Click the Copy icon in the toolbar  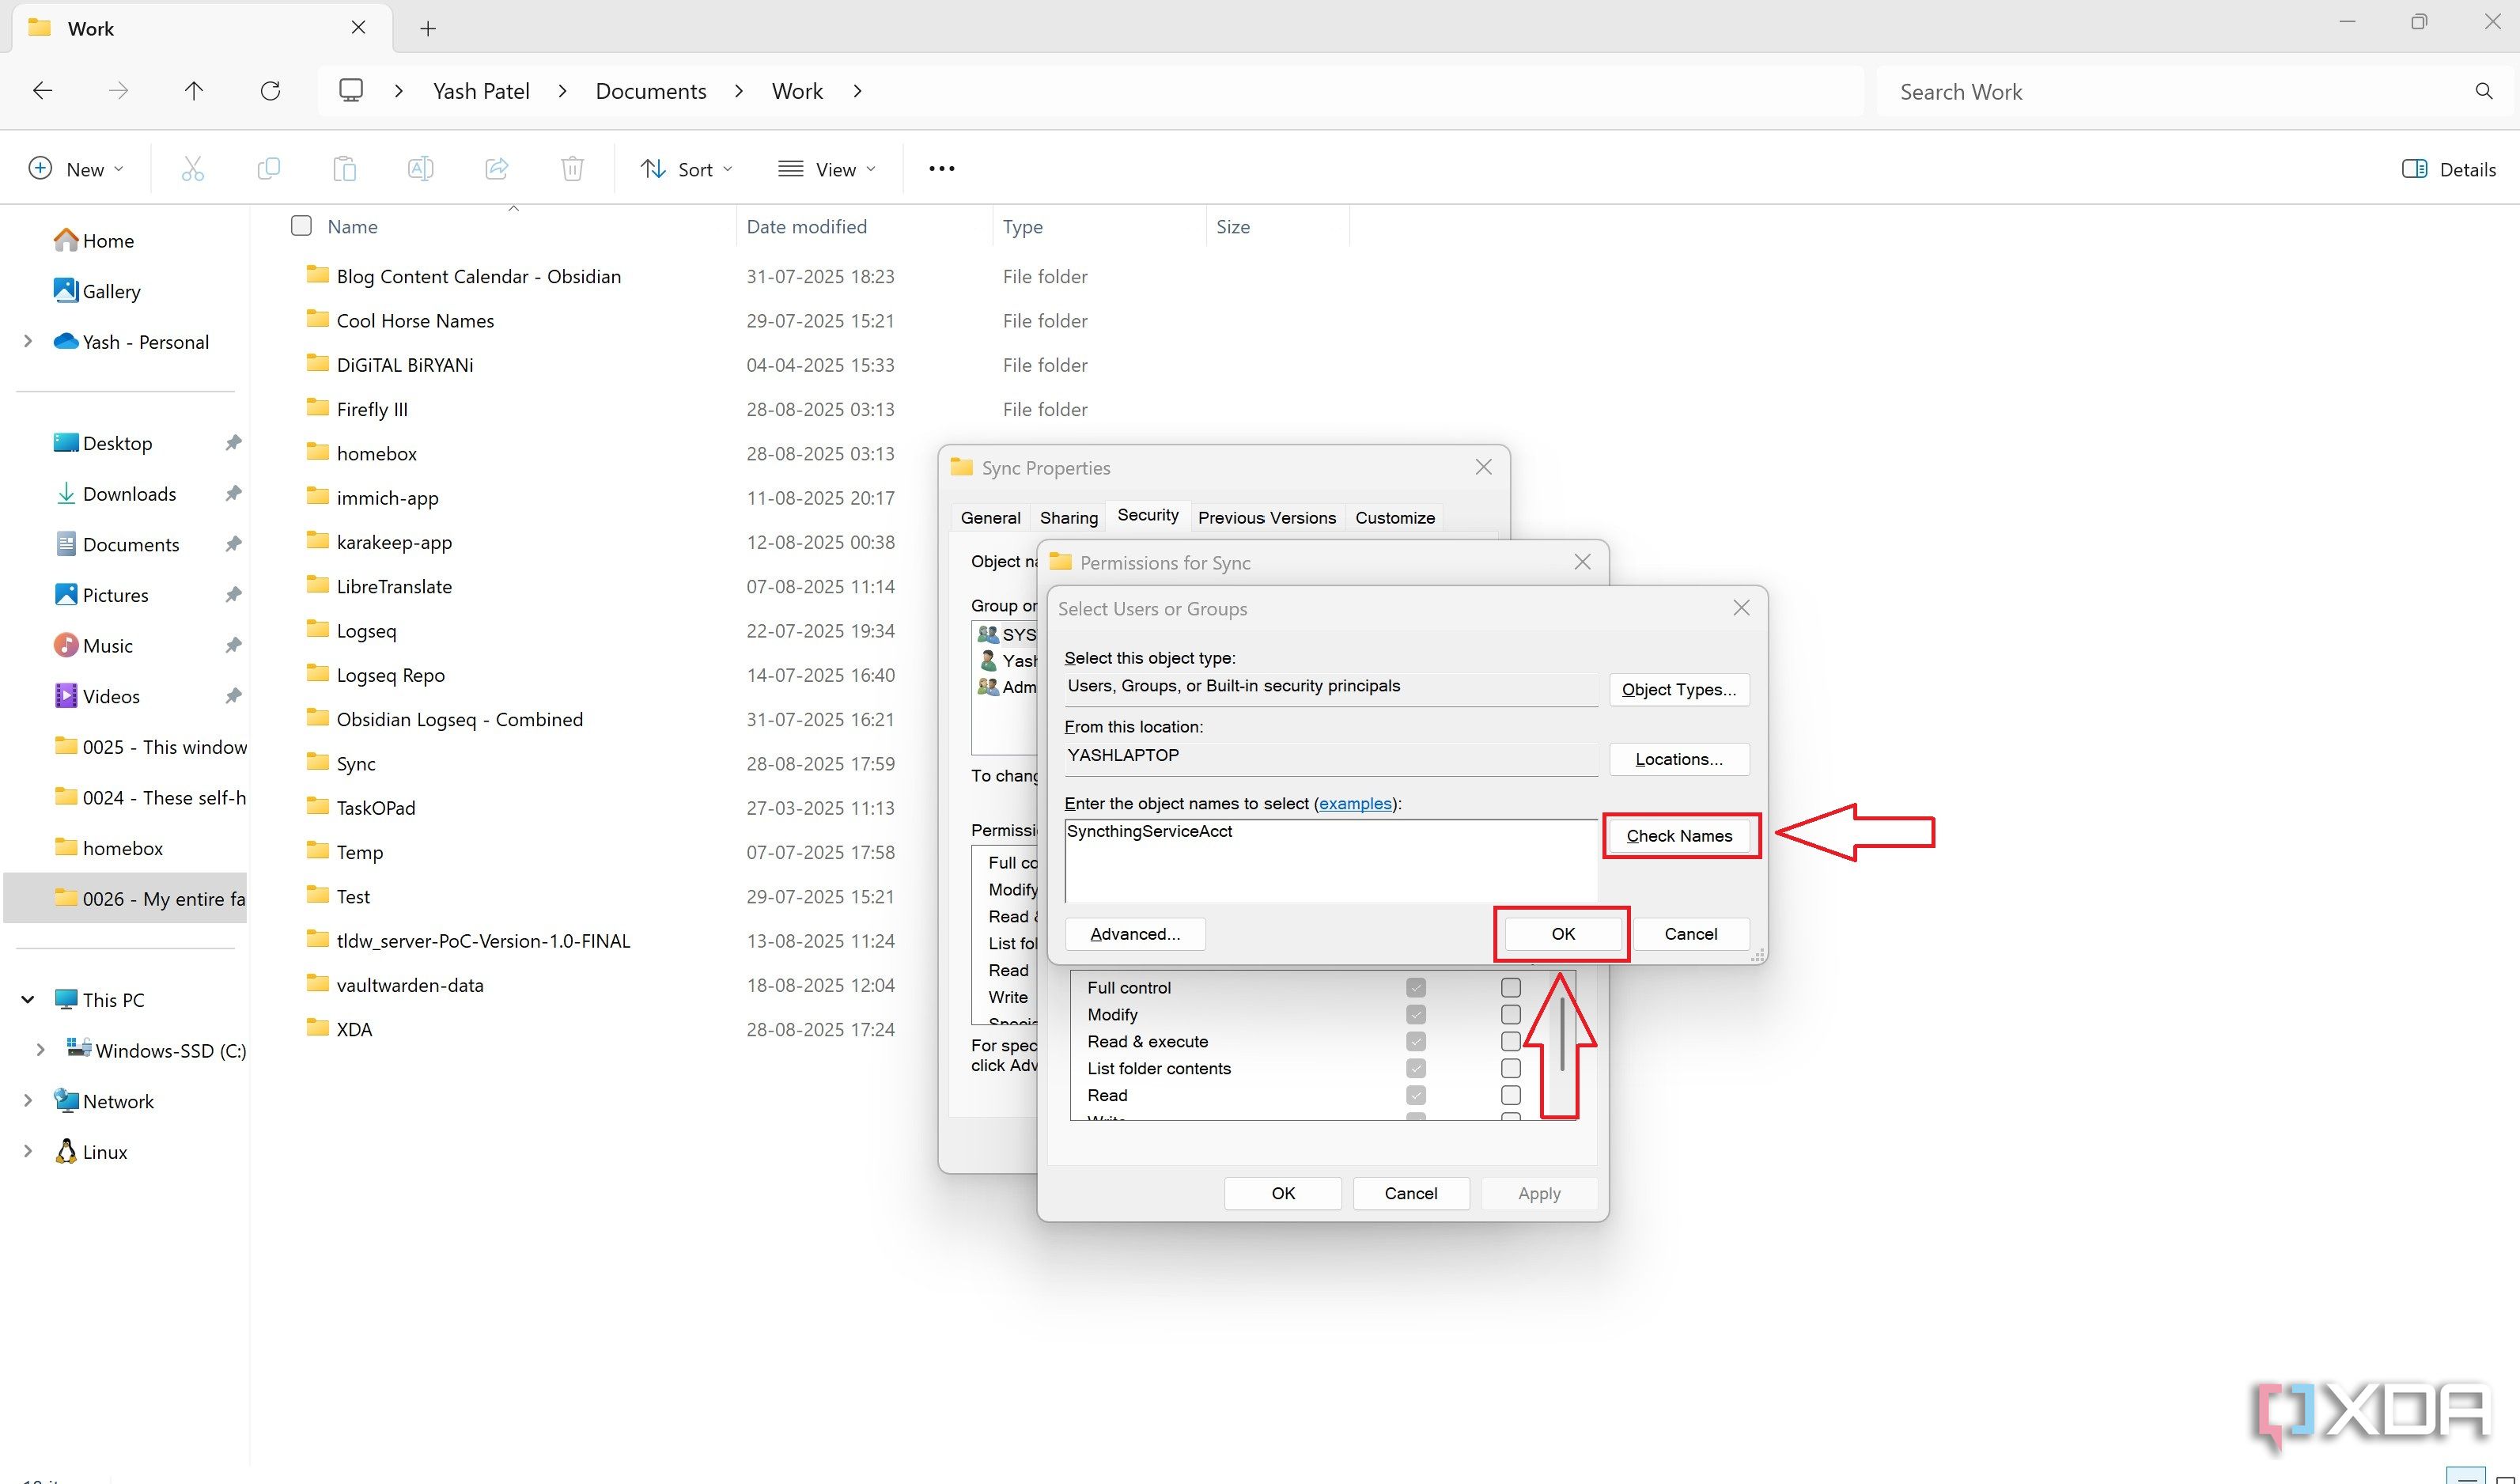tap(269, 168)
